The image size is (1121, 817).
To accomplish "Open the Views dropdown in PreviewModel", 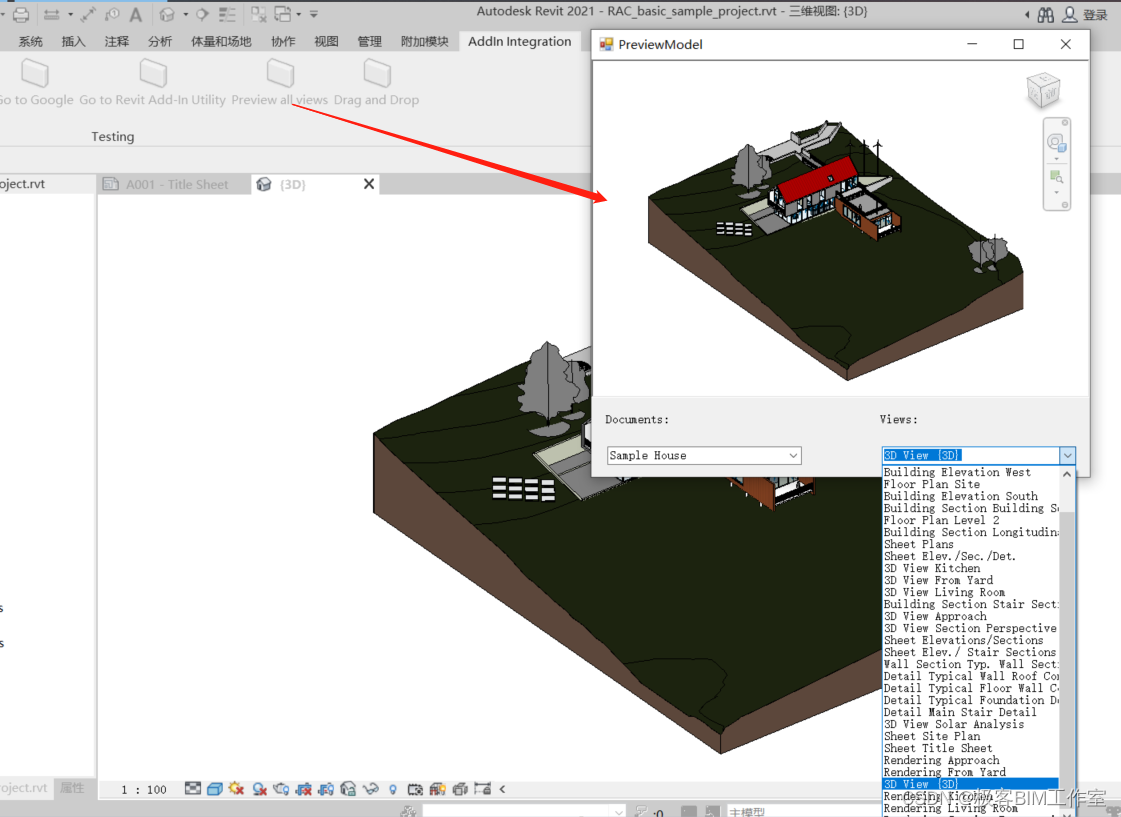I will [x=1068, y=455].
